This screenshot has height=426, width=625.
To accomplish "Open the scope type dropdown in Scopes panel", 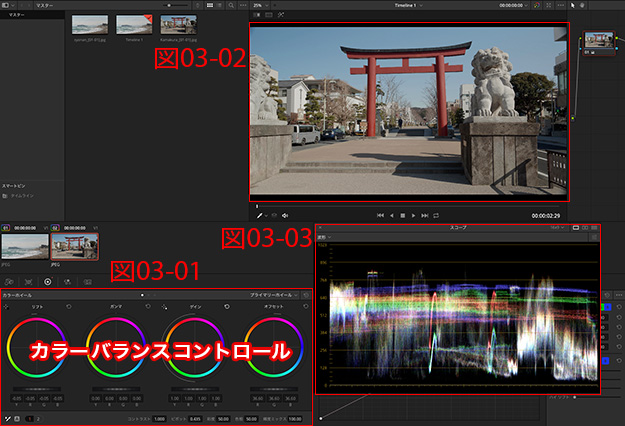I will (x=327, y=237).
